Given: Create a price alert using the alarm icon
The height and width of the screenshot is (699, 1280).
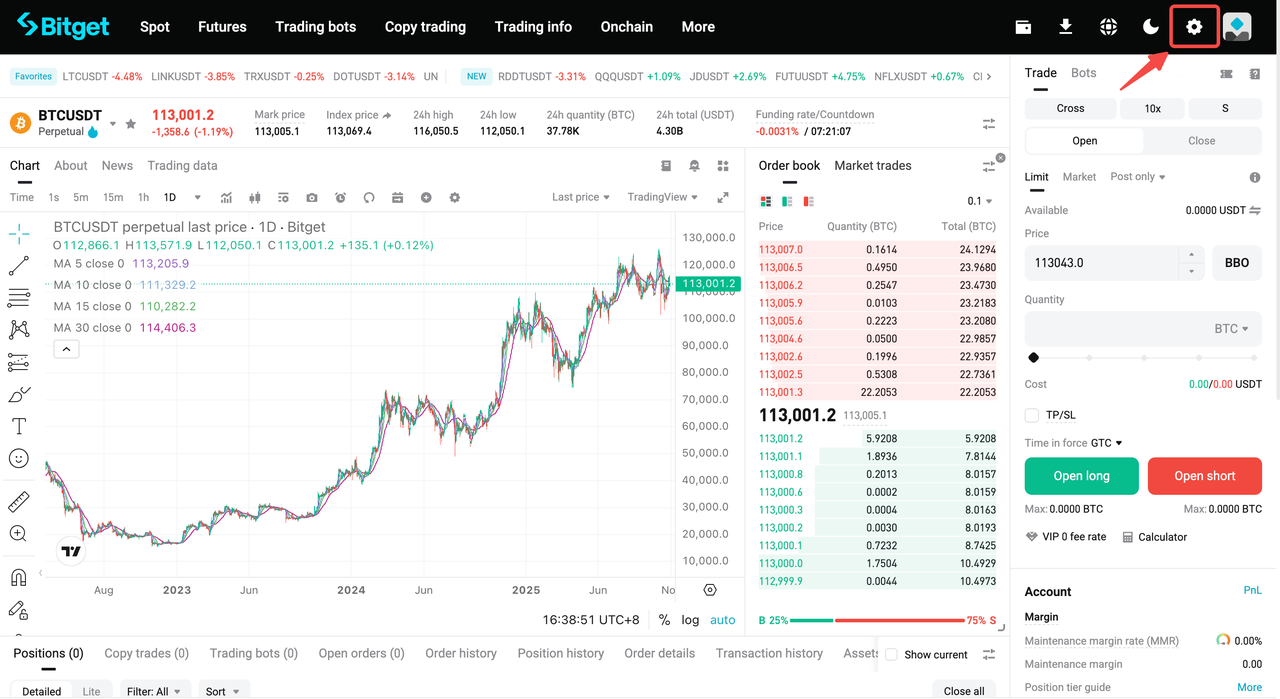Looking at the screenshot, I should [339, 196].
